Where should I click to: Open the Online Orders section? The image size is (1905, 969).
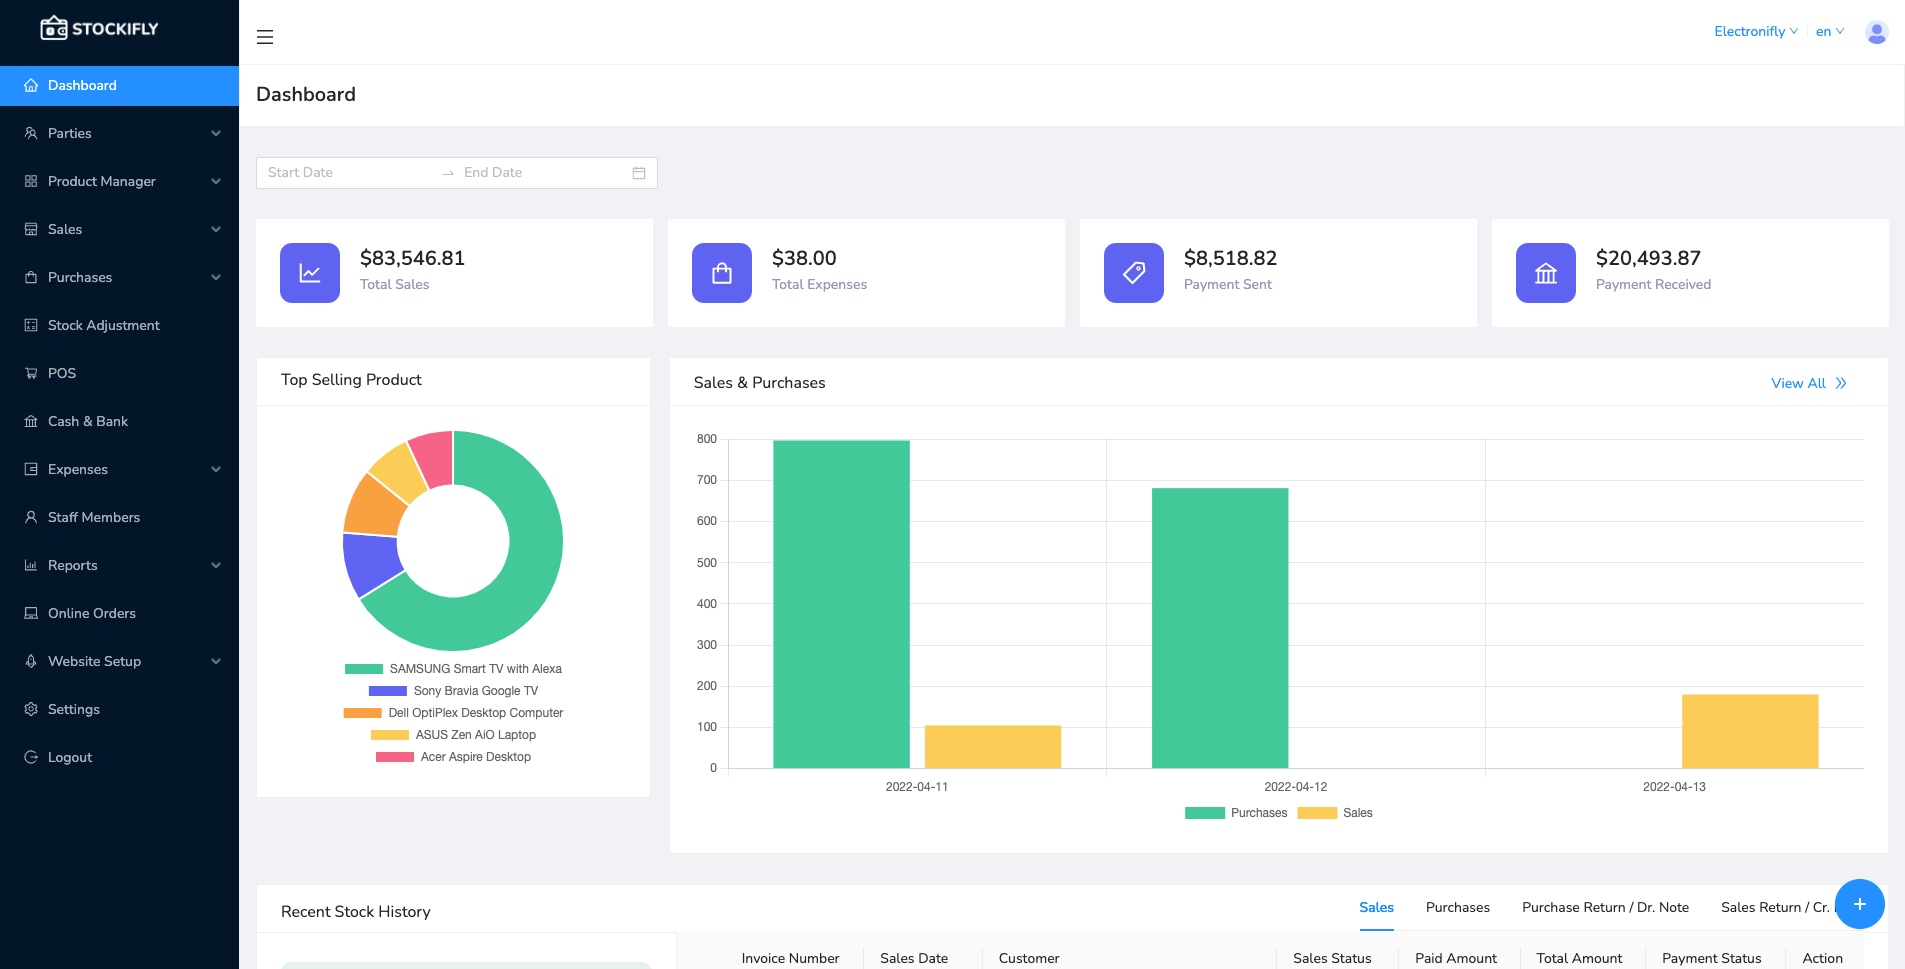[x=91, y=613]
